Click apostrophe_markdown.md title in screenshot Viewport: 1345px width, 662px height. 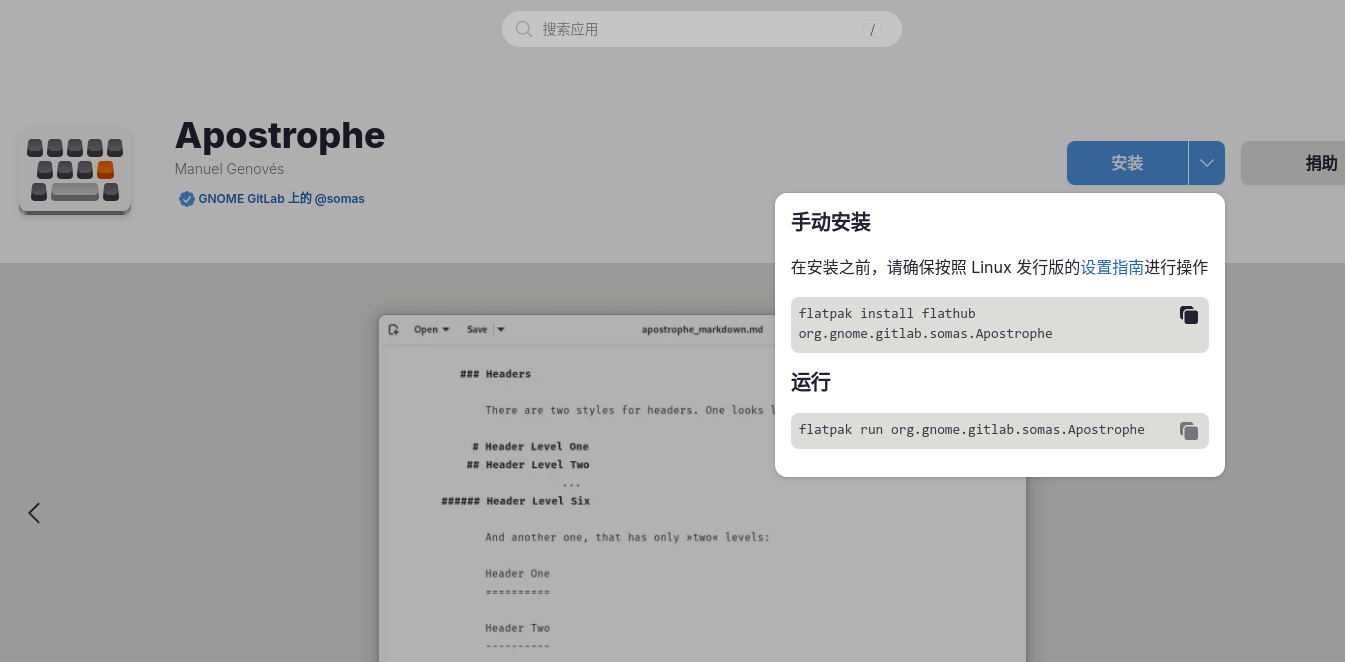pyautogui.click(x=702, y=329)
